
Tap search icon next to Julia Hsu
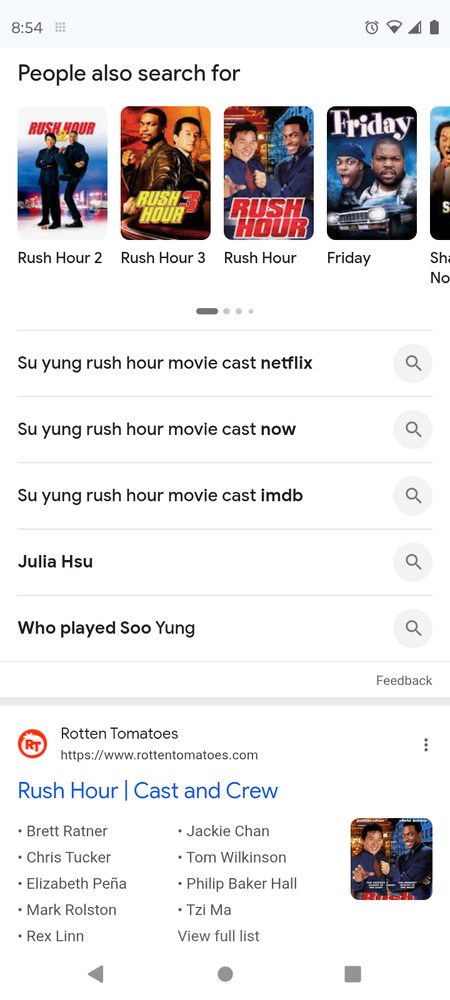tap(413, 562)
